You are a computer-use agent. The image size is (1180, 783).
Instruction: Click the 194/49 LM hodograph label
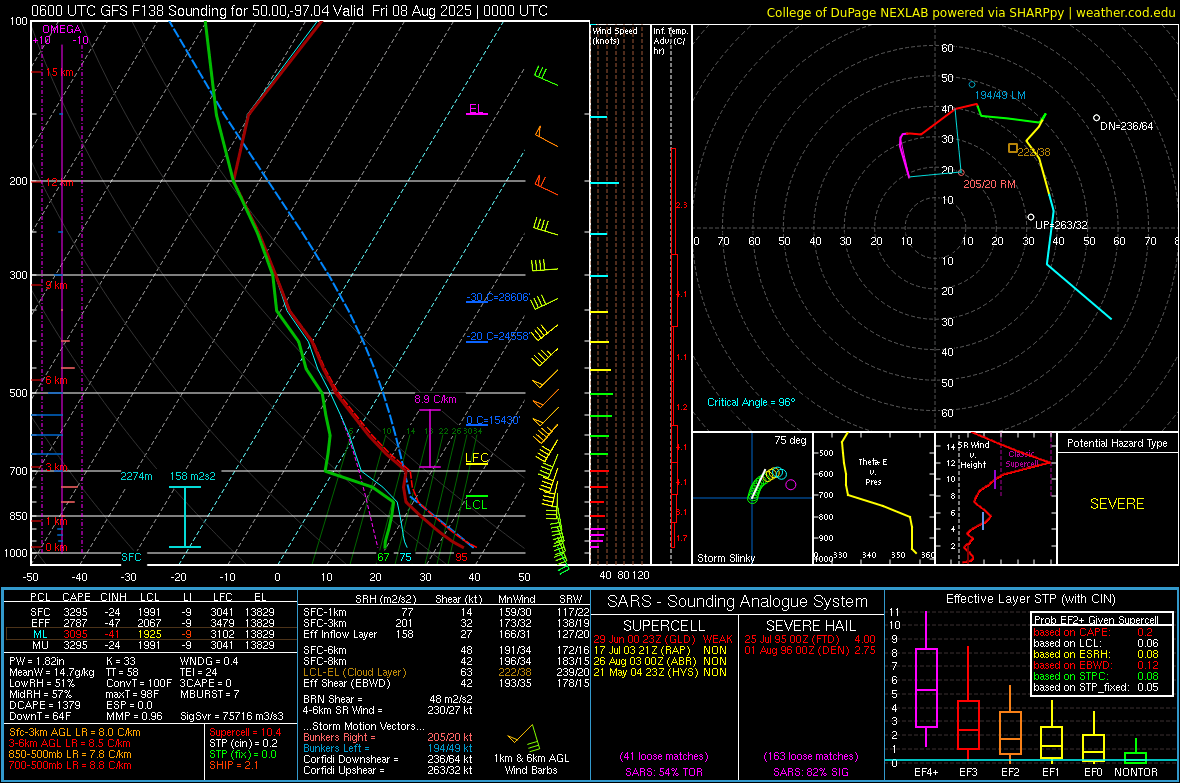[x=1000, y=96]
